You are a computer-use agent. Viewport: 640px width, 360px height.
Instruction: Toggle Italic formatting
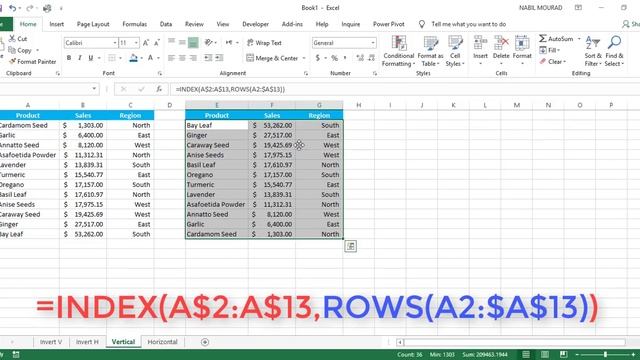pyautogui.click(x=80, y=58)
